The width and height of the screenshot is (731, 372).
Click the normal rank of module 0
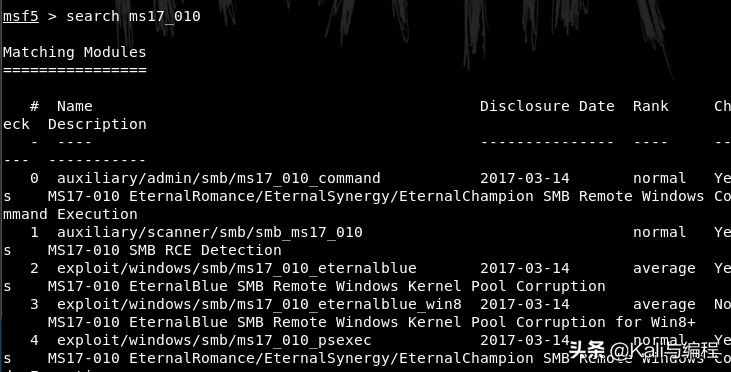click(x=660, y=179)
